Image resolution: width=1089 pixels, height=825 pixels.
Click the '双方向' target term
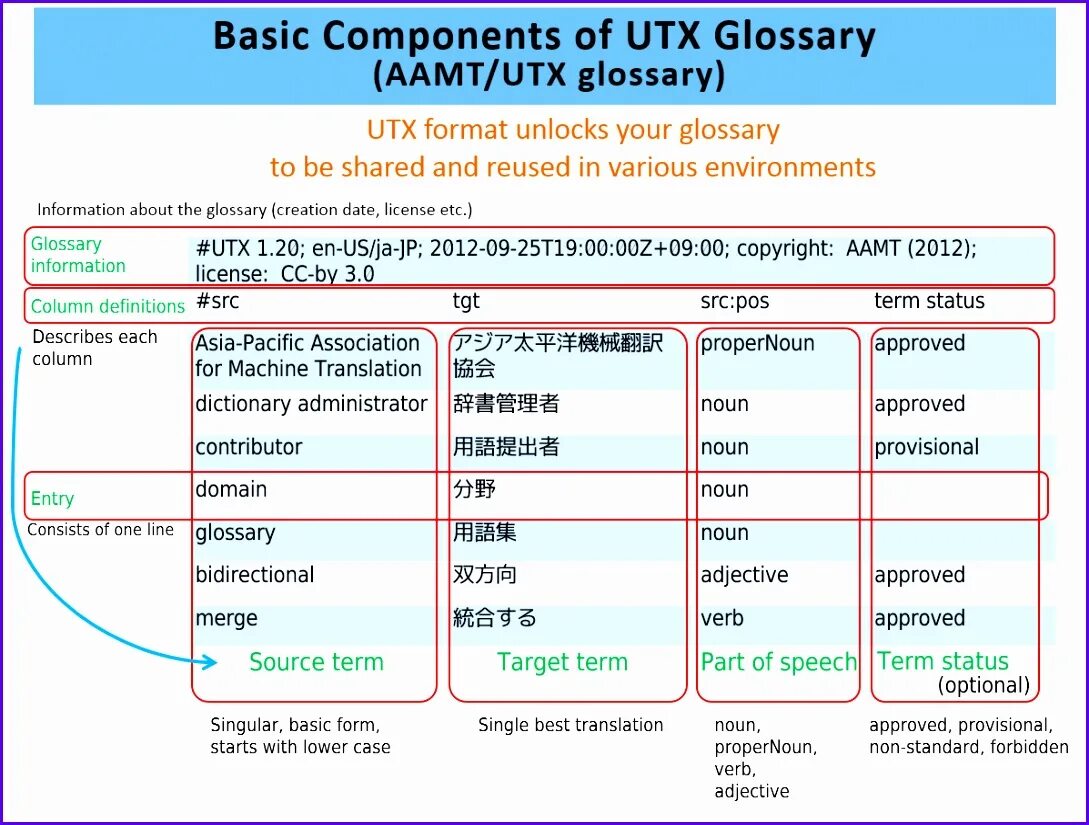click(485, 575)
